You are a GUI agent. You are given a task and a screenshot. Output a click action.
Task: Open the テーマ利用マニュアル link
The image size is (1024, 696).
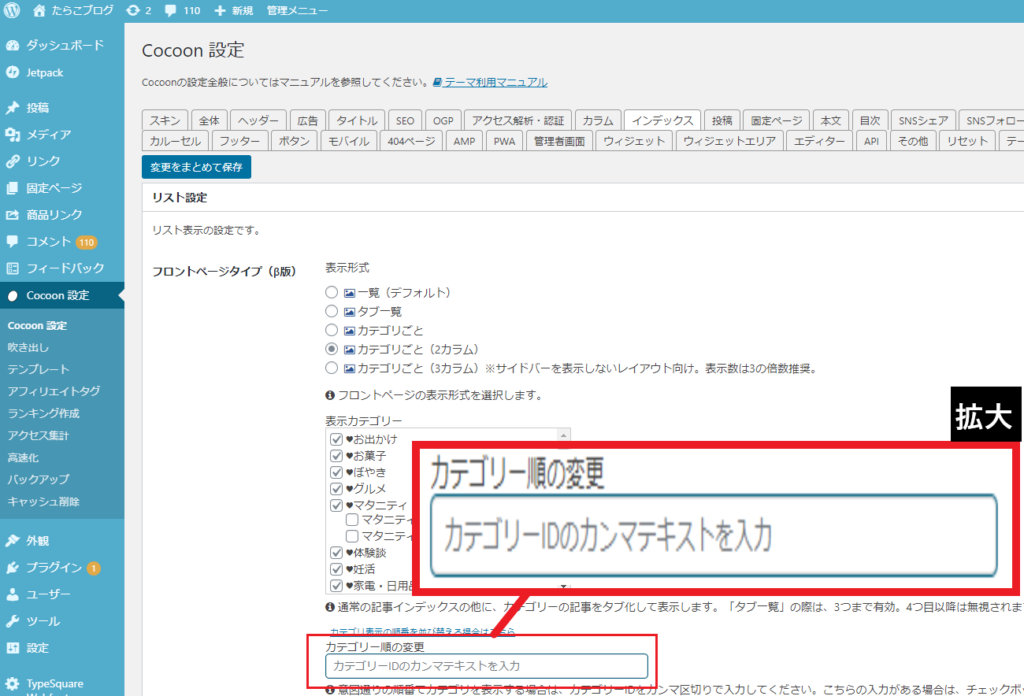(496, 82)
